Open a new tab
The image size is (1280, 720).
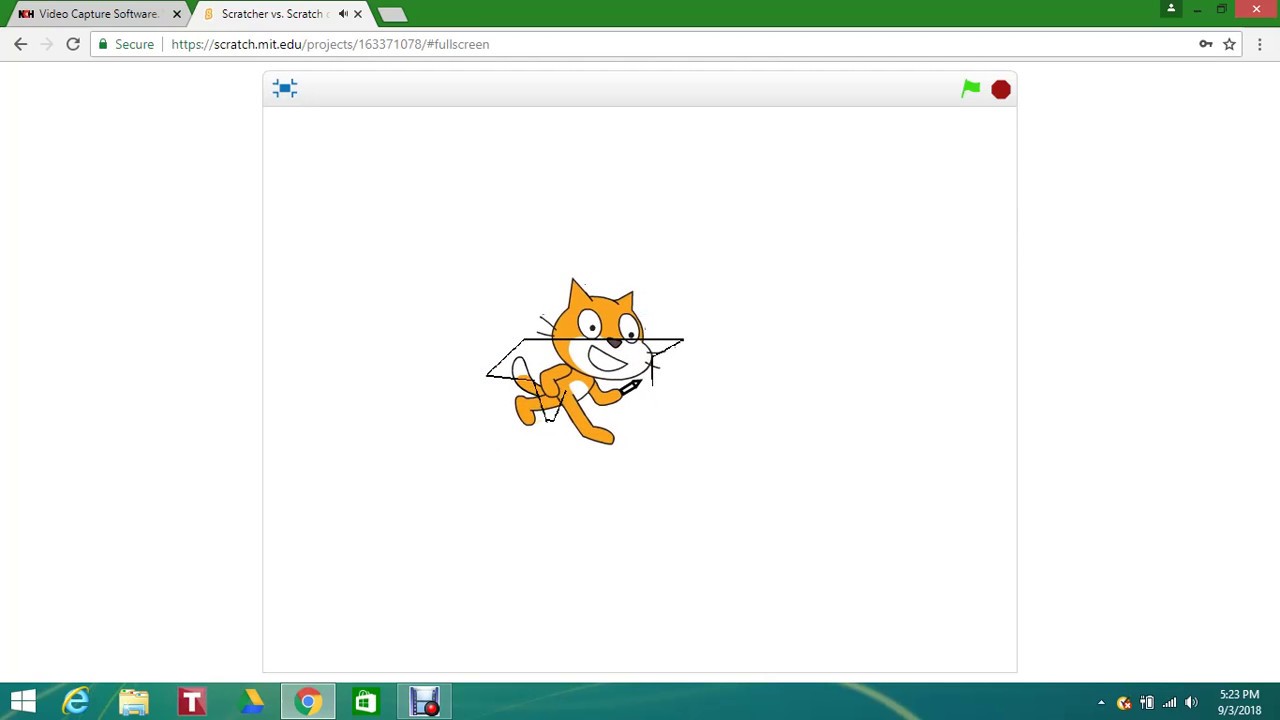[392, 14]
